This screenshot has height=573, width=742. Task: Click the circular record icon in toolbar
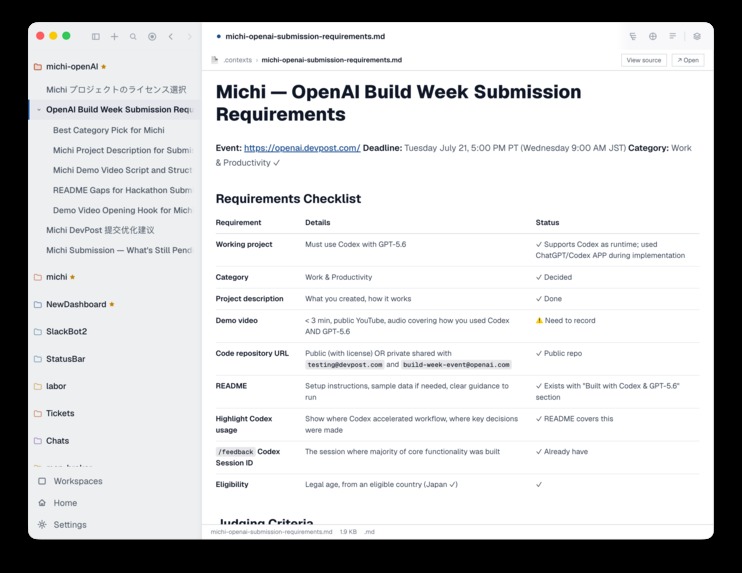(152, 36)
